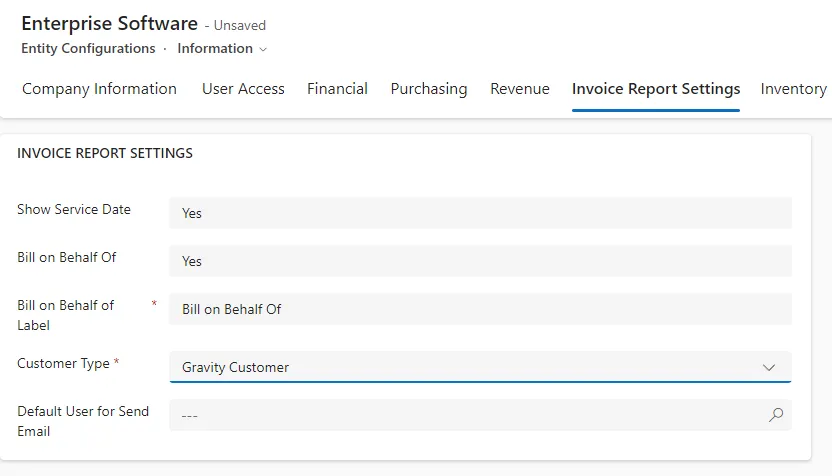832x476 pixels.
Task: Click the Default User for Send Email label
Action: (x=83, y=421)
